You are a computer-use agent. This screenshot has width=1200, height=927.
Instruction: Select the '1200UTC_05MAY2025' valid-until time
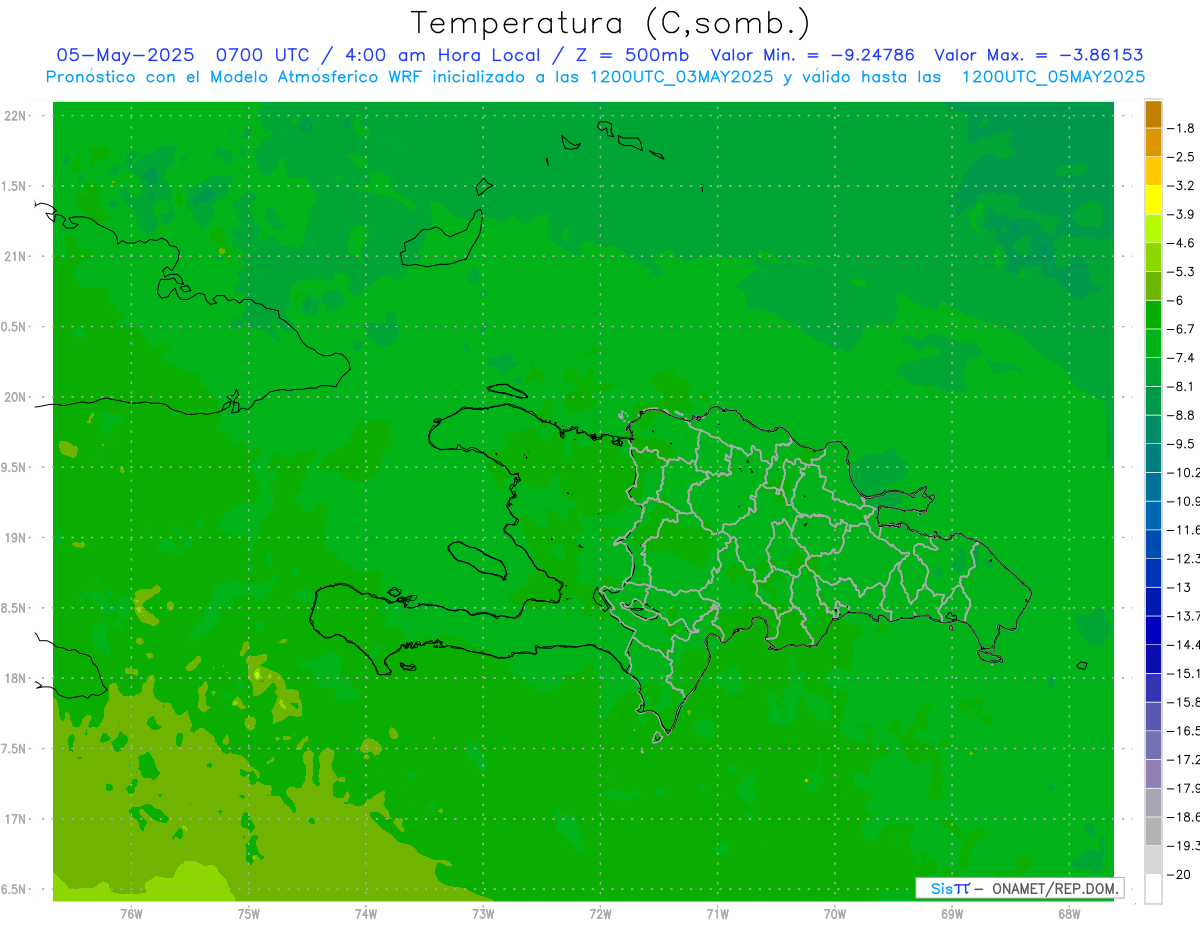(x=1053, y=77)
